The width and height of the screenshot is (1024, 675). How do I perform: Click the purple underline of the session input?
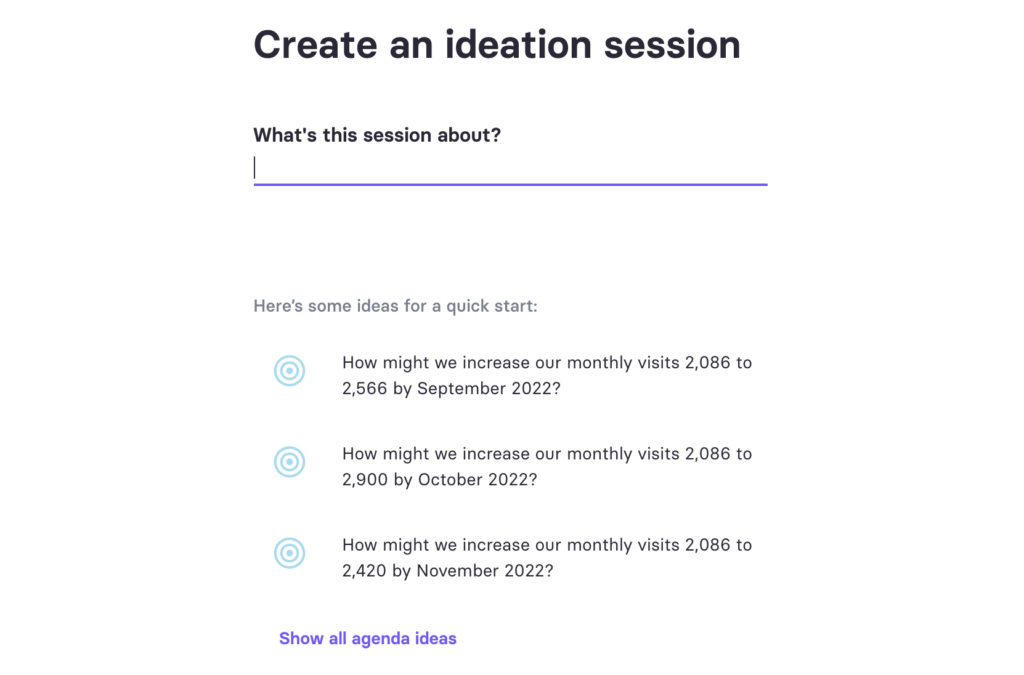pyautogui.click(x=510, y=185)
